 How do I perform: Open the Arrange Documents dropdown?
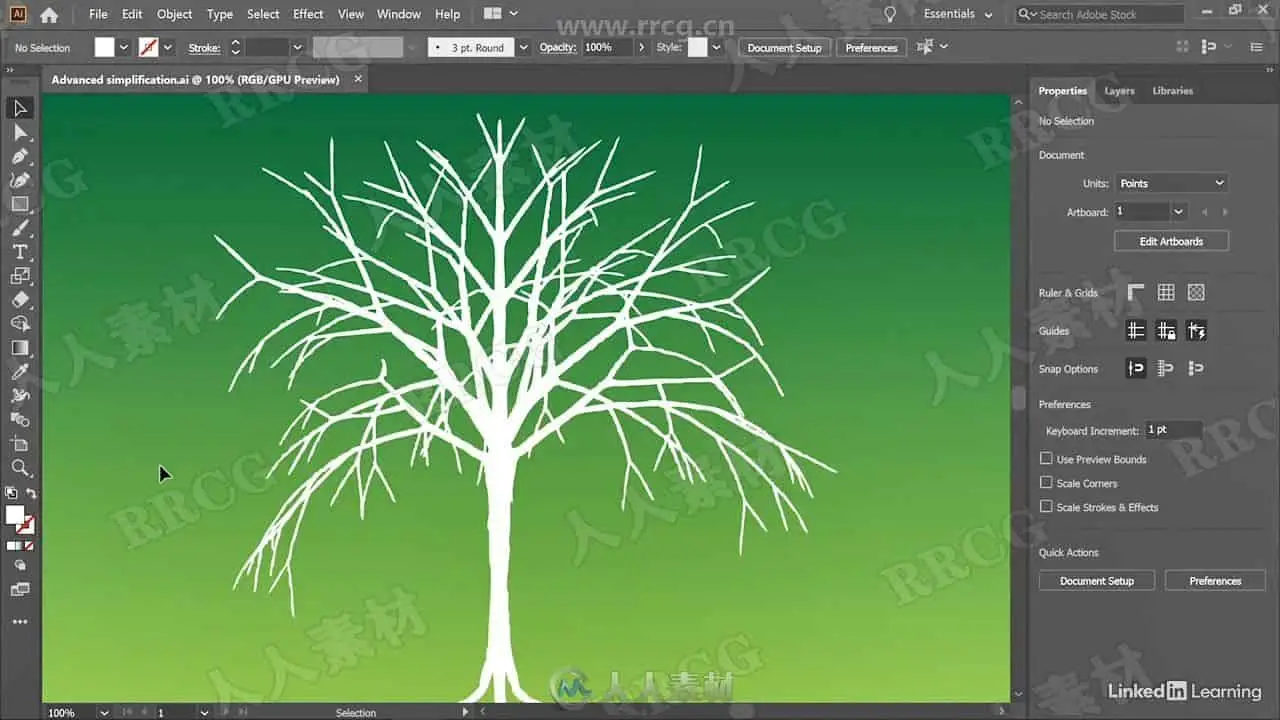(500, 14)
